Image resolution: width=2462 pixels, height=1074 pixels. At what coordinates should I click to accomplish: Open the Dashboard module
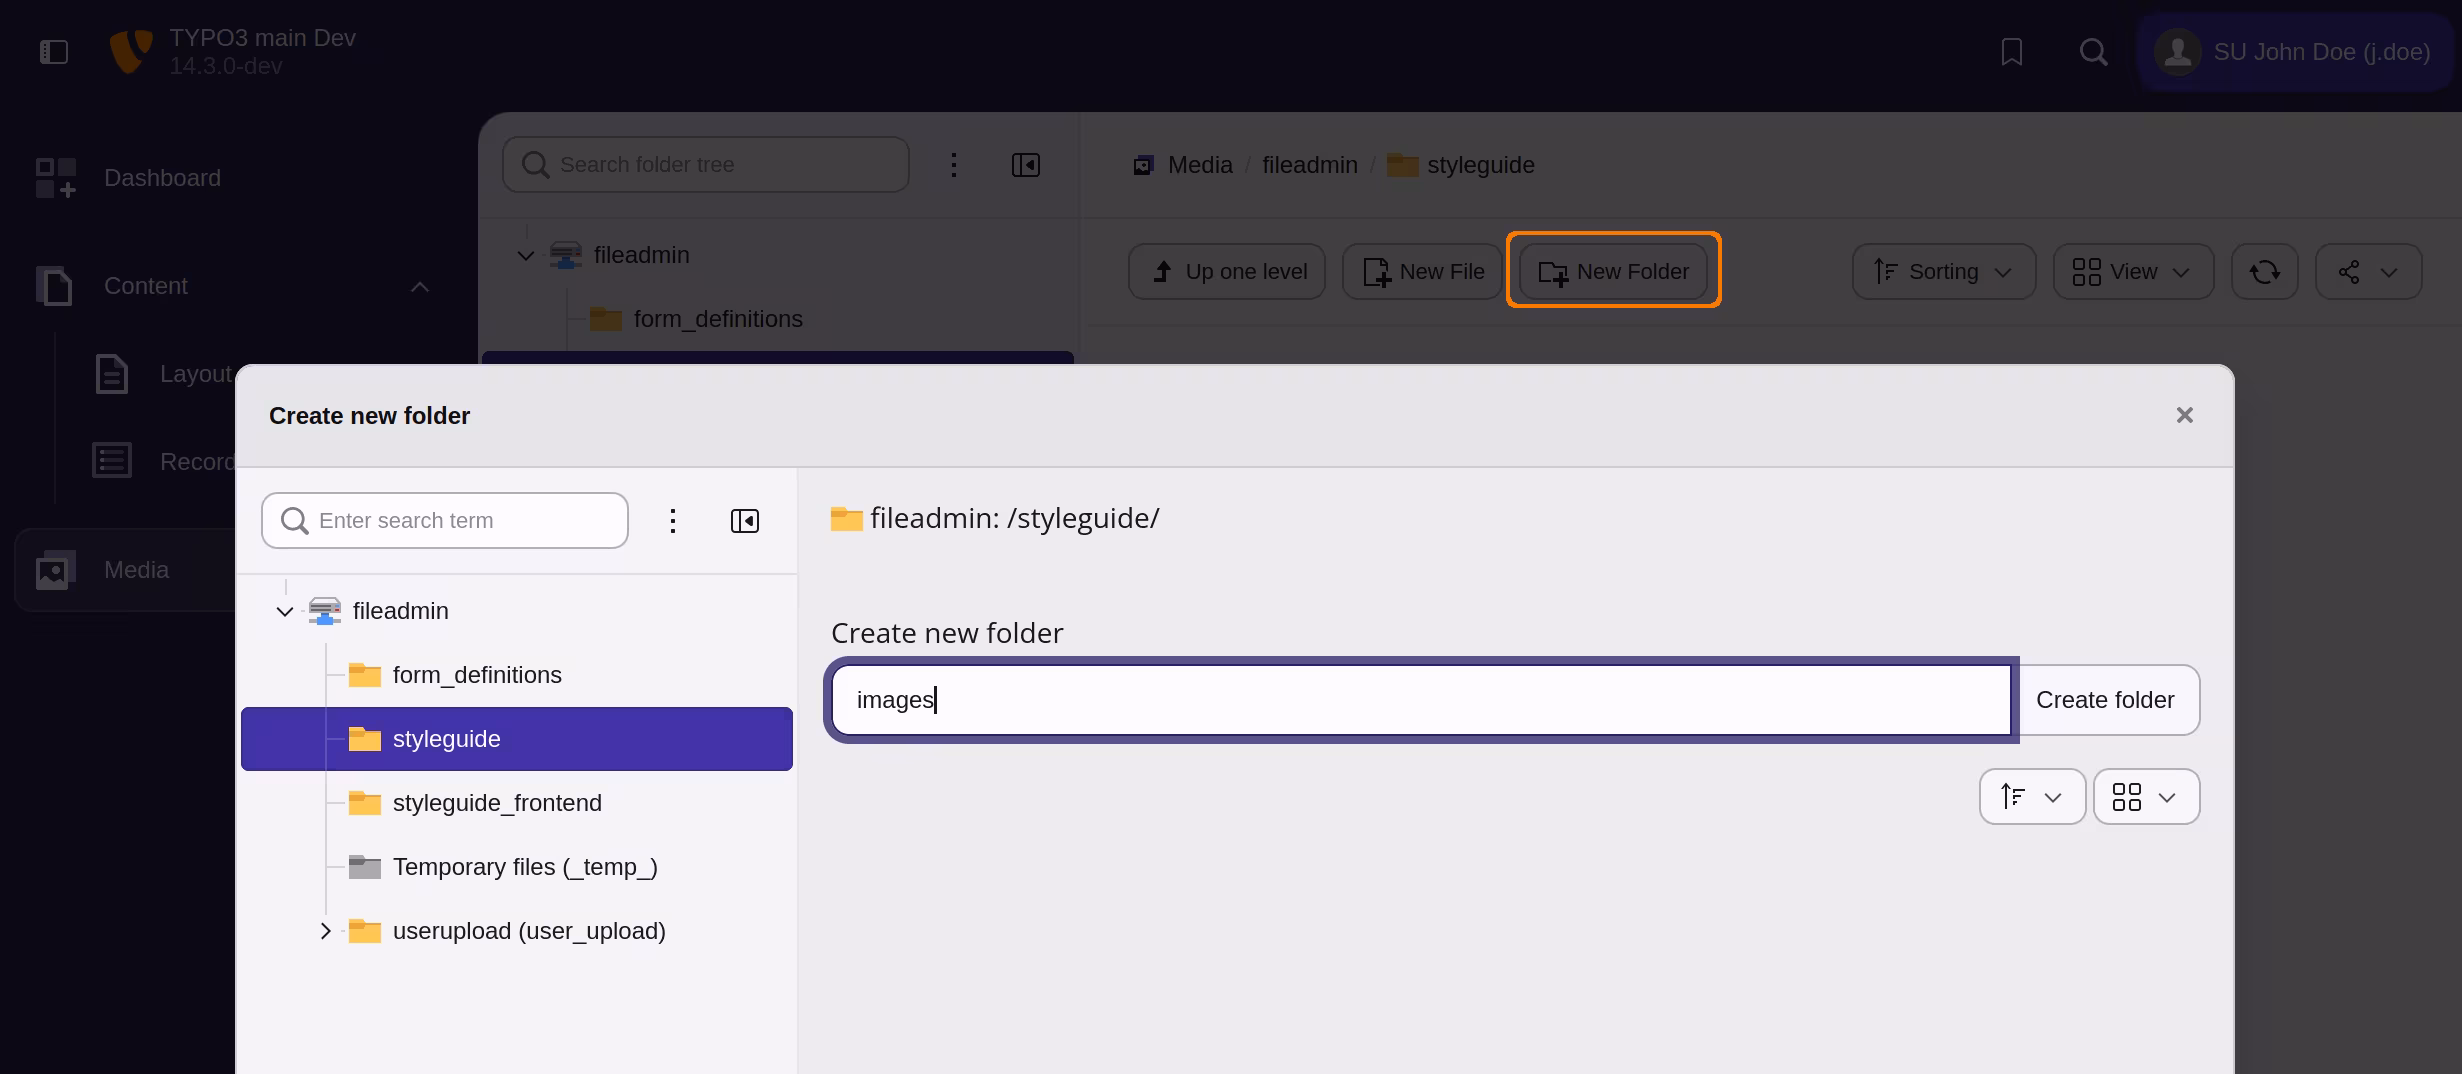coord(161,177)
